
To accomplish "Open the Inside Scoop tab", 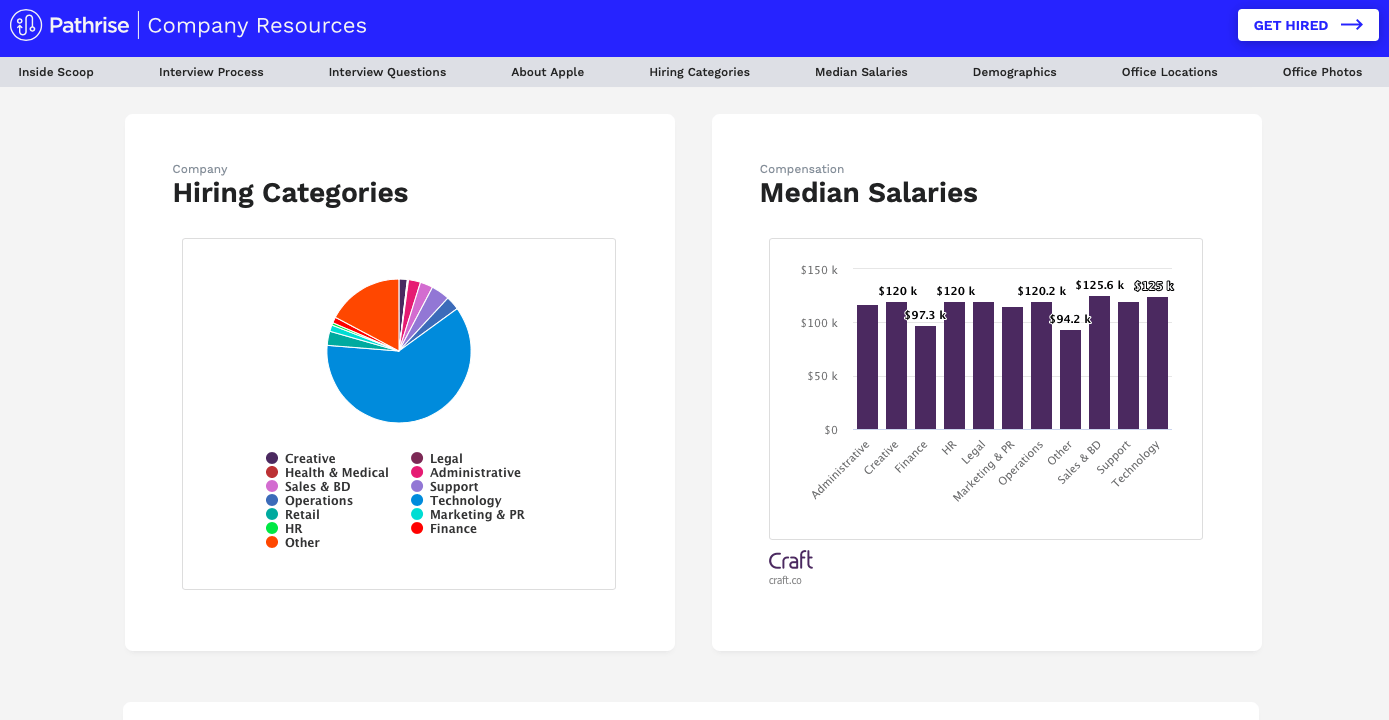I will click(x=56, y=72).
